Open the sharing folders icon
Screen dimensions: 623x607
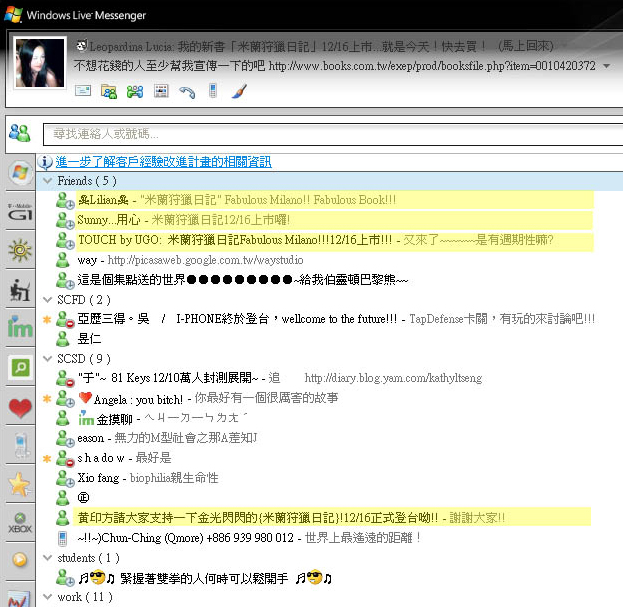[x=108, y=92]
